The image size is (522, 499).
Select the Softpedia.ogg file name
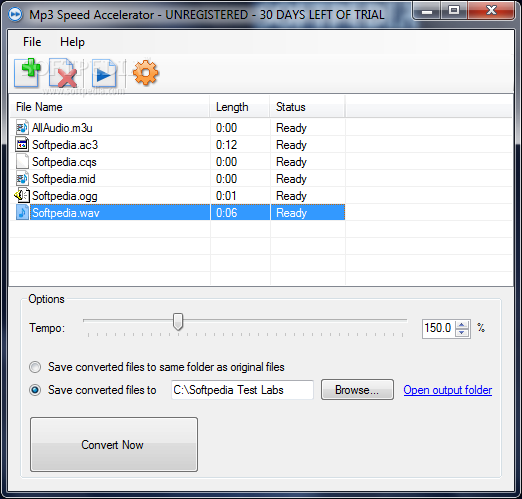click(65, 196)
